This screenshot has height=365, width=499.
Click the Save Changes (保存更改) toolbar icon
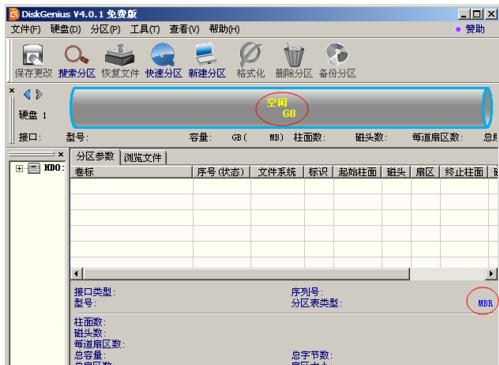33,61
